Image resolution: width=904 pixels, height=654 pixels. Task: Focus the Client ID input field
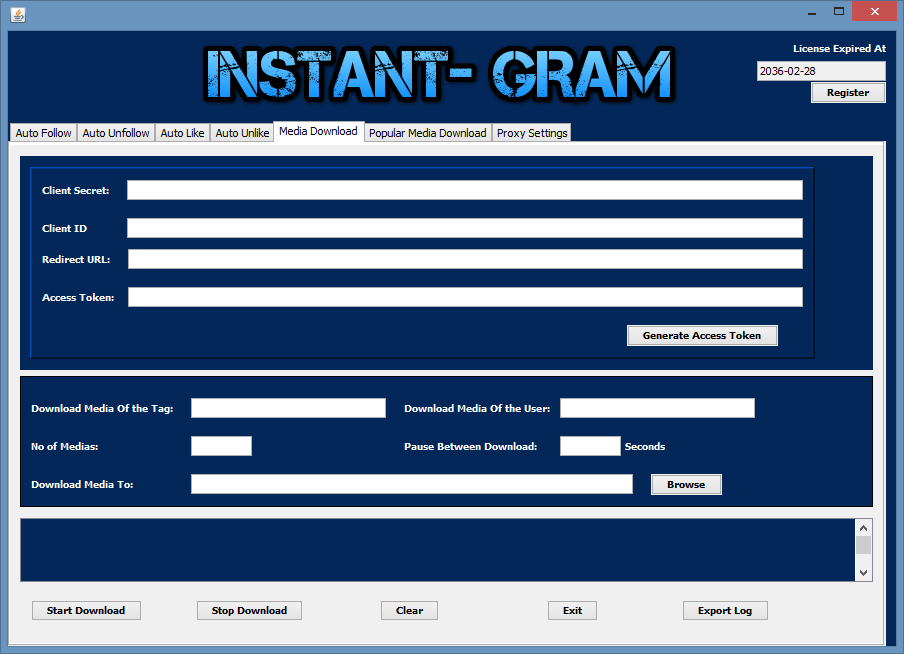click(465, 228)
